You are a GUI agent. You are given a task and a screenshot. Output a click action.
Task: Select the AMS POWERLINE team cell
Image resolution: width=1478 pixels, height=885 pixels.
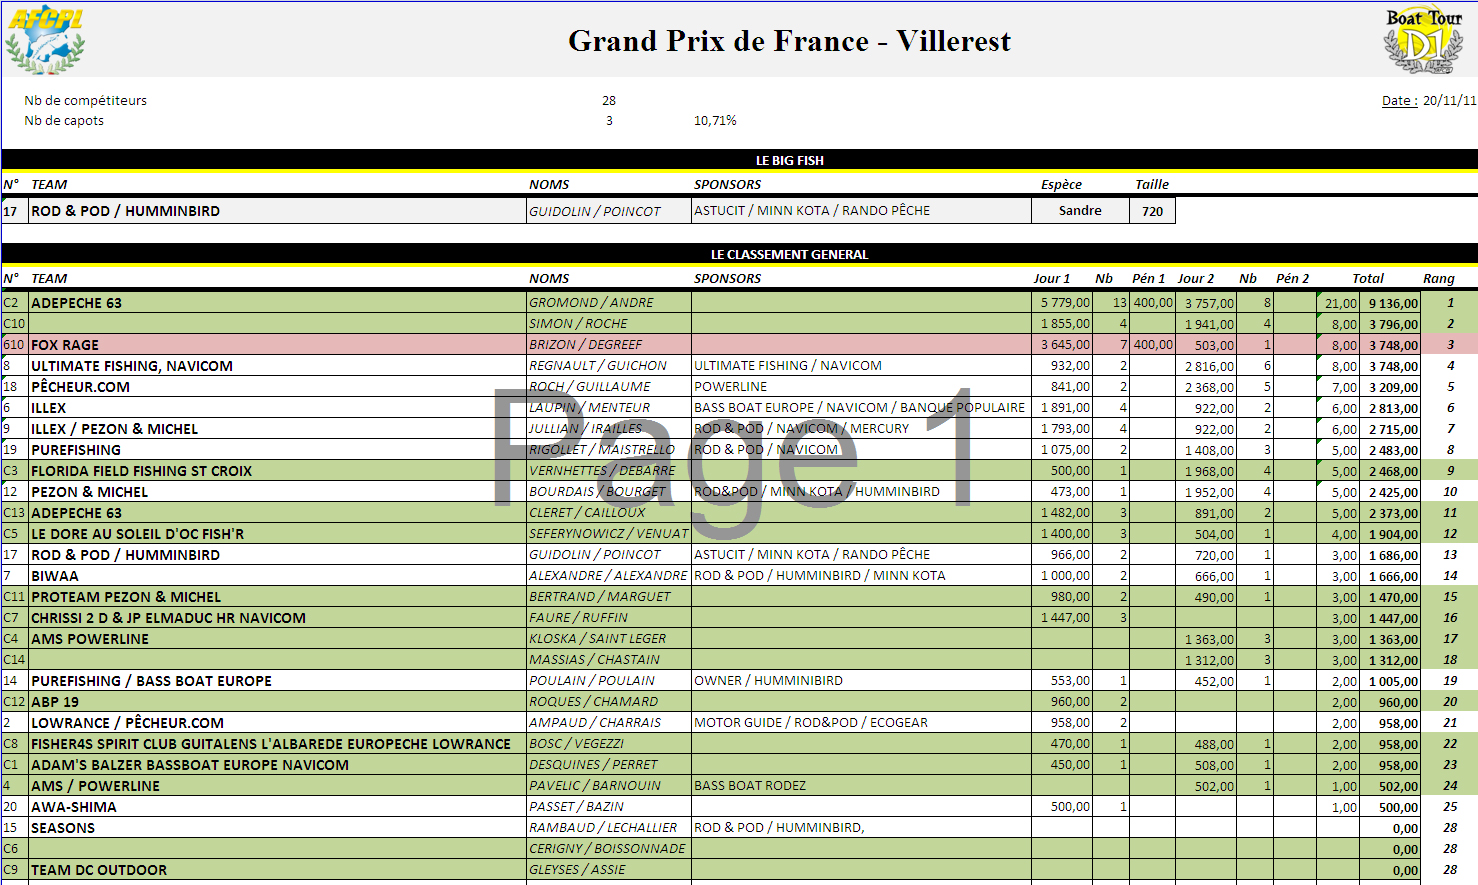(x=278, y=638)
